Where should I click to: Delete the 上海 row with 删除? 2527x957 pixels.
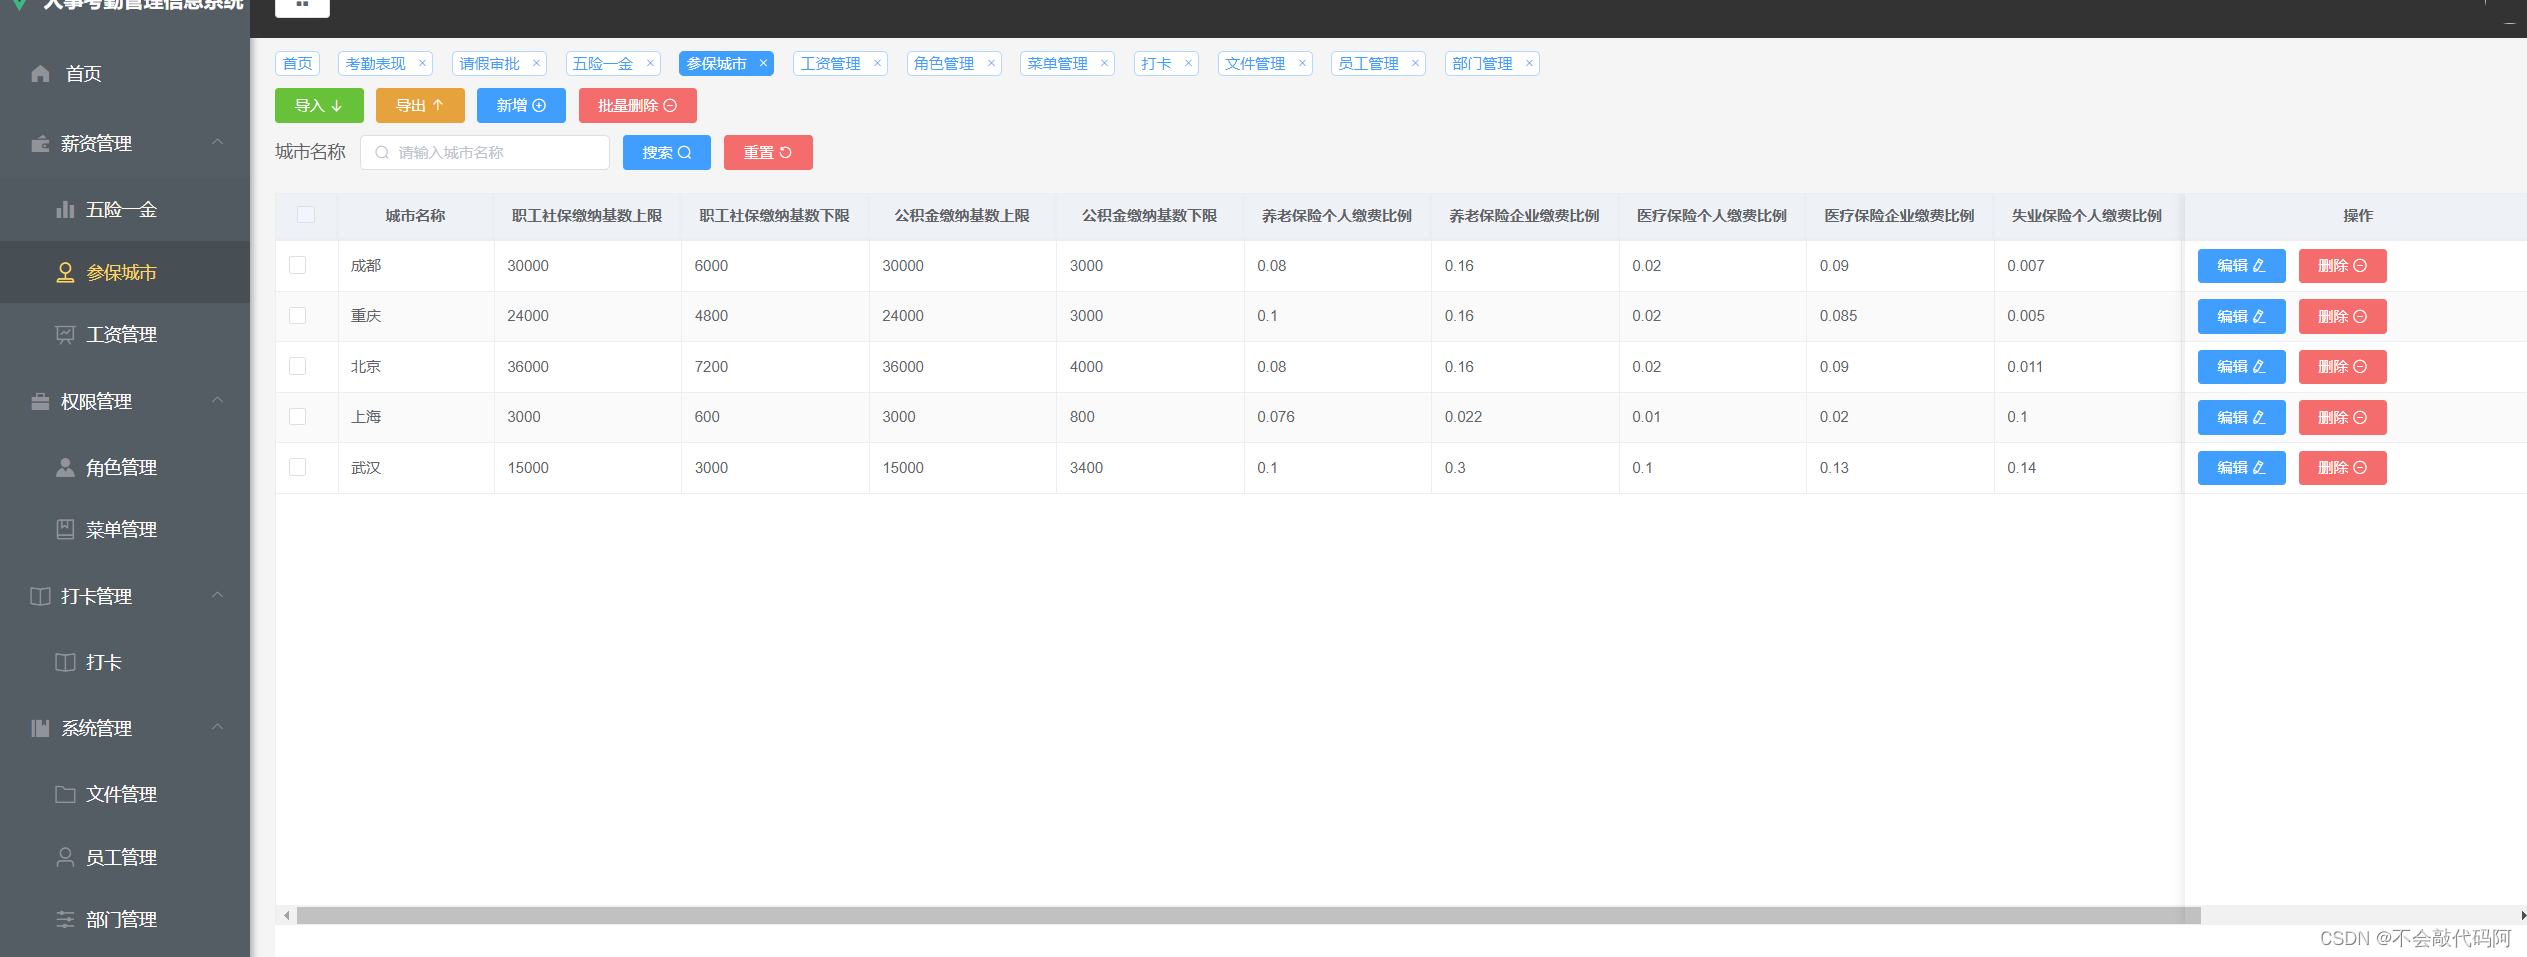[2342, 418]
